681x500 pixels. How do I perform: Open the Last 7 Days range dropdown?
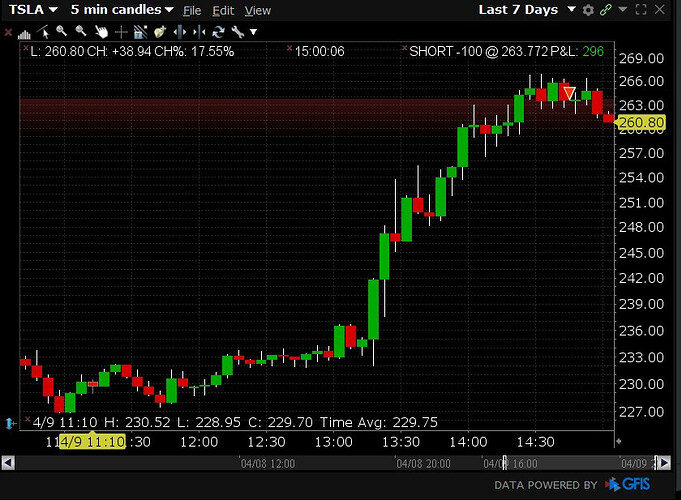527,10
